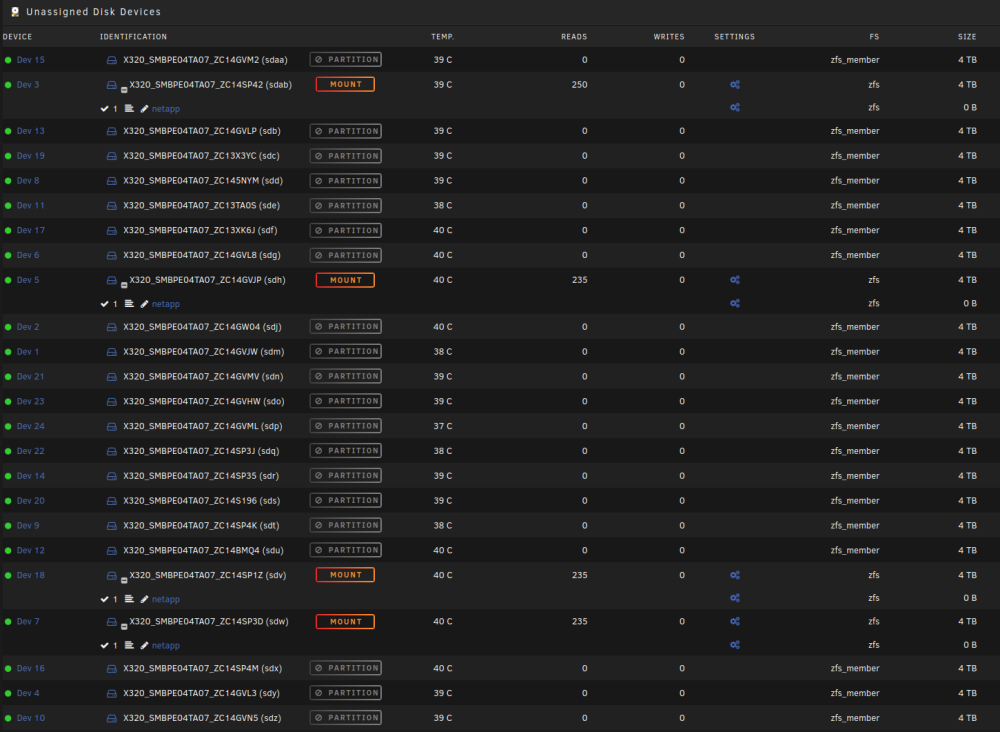Click 250 reads value for sdab disk
This screenshot has height=732, width=1000.
[x=579, y=85]
